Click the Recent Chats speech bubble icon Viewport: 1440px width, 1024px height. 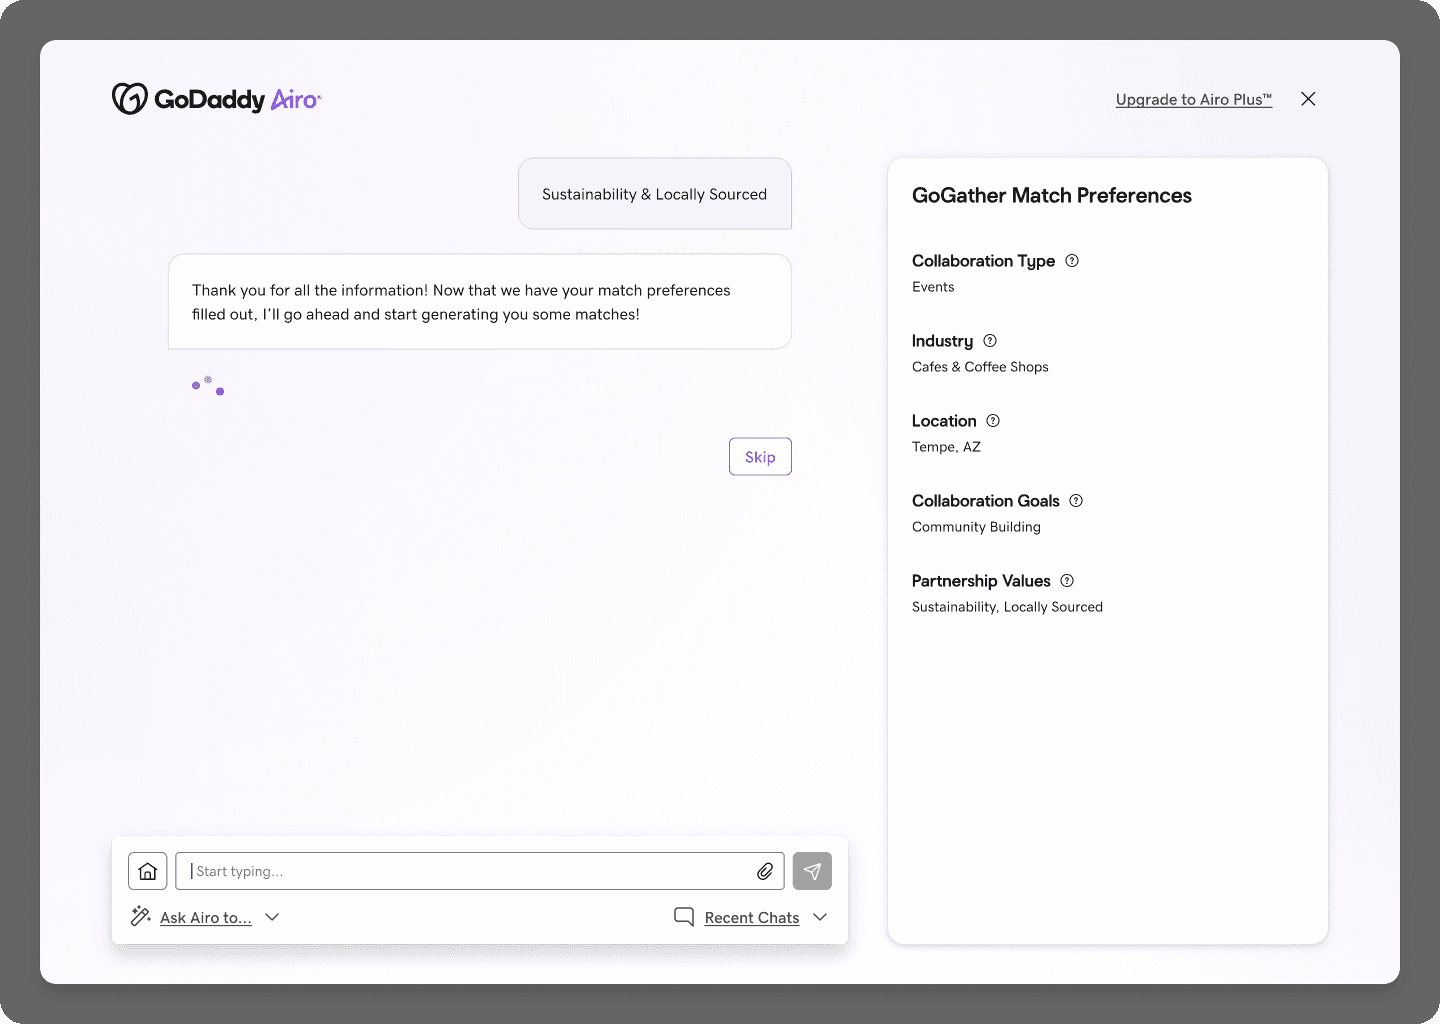pyautogui.click(x=684, y=916)
